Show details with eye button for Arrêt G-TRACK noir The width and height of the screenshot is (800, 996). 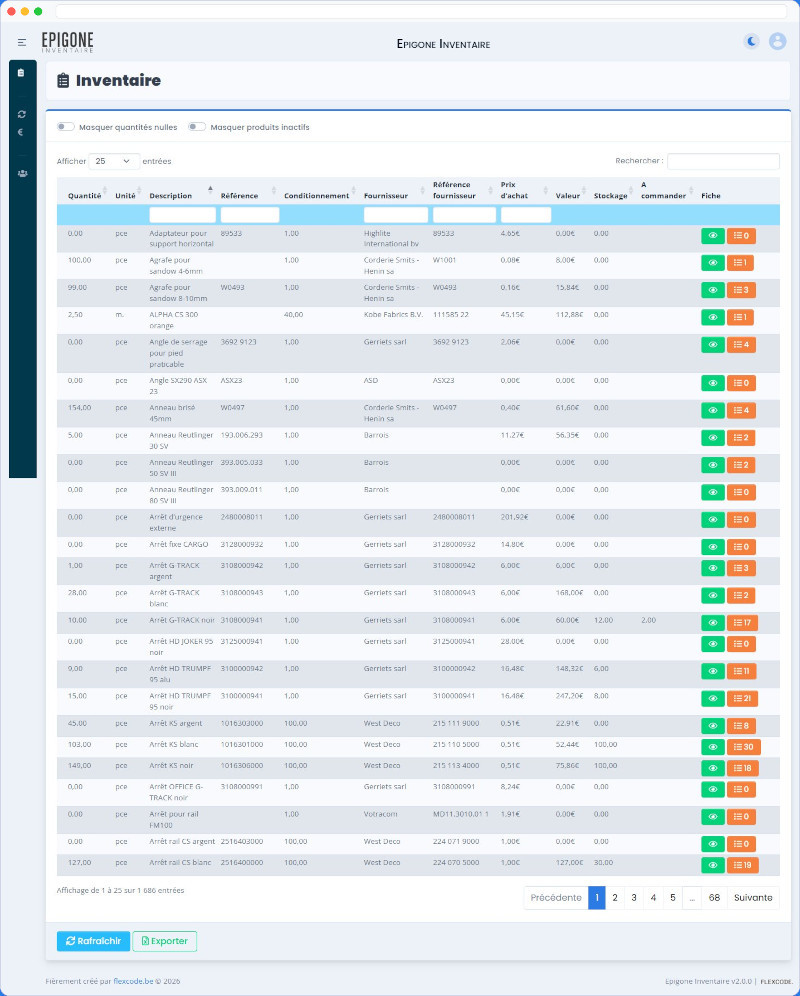coord(712,623)
